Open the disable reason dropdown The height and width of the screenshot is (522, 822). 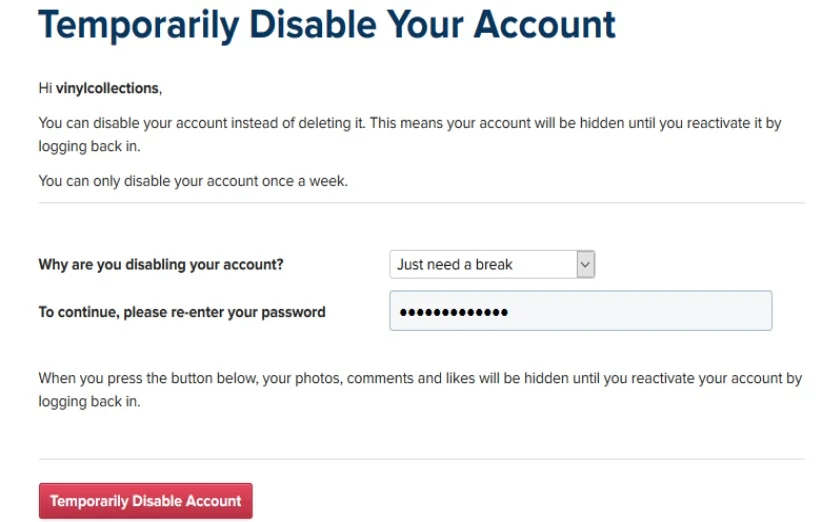(x=491, y=264)
